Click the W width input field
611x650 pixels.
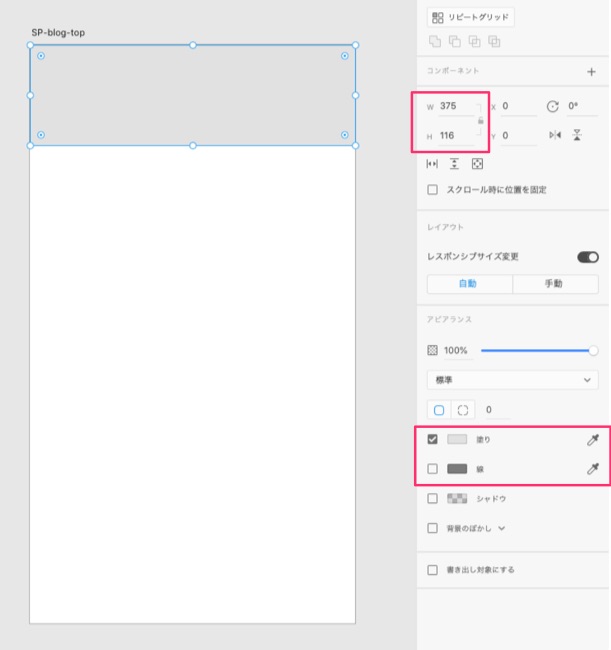click(456, 106)
